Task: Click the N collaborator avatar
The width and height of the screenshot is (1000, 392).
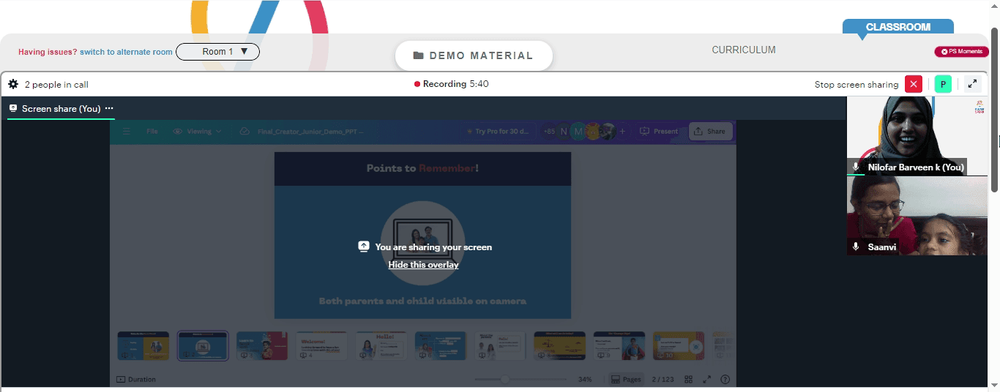Action: tap(563, 131)
